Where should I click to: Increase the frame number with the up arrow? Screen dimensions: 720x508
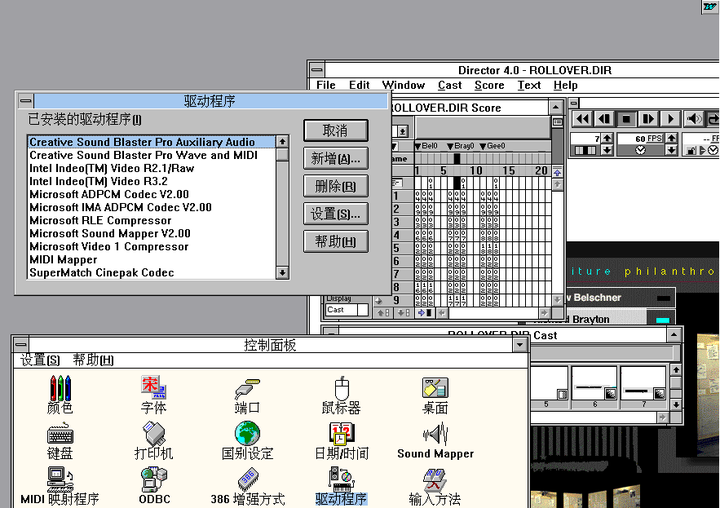608,138
